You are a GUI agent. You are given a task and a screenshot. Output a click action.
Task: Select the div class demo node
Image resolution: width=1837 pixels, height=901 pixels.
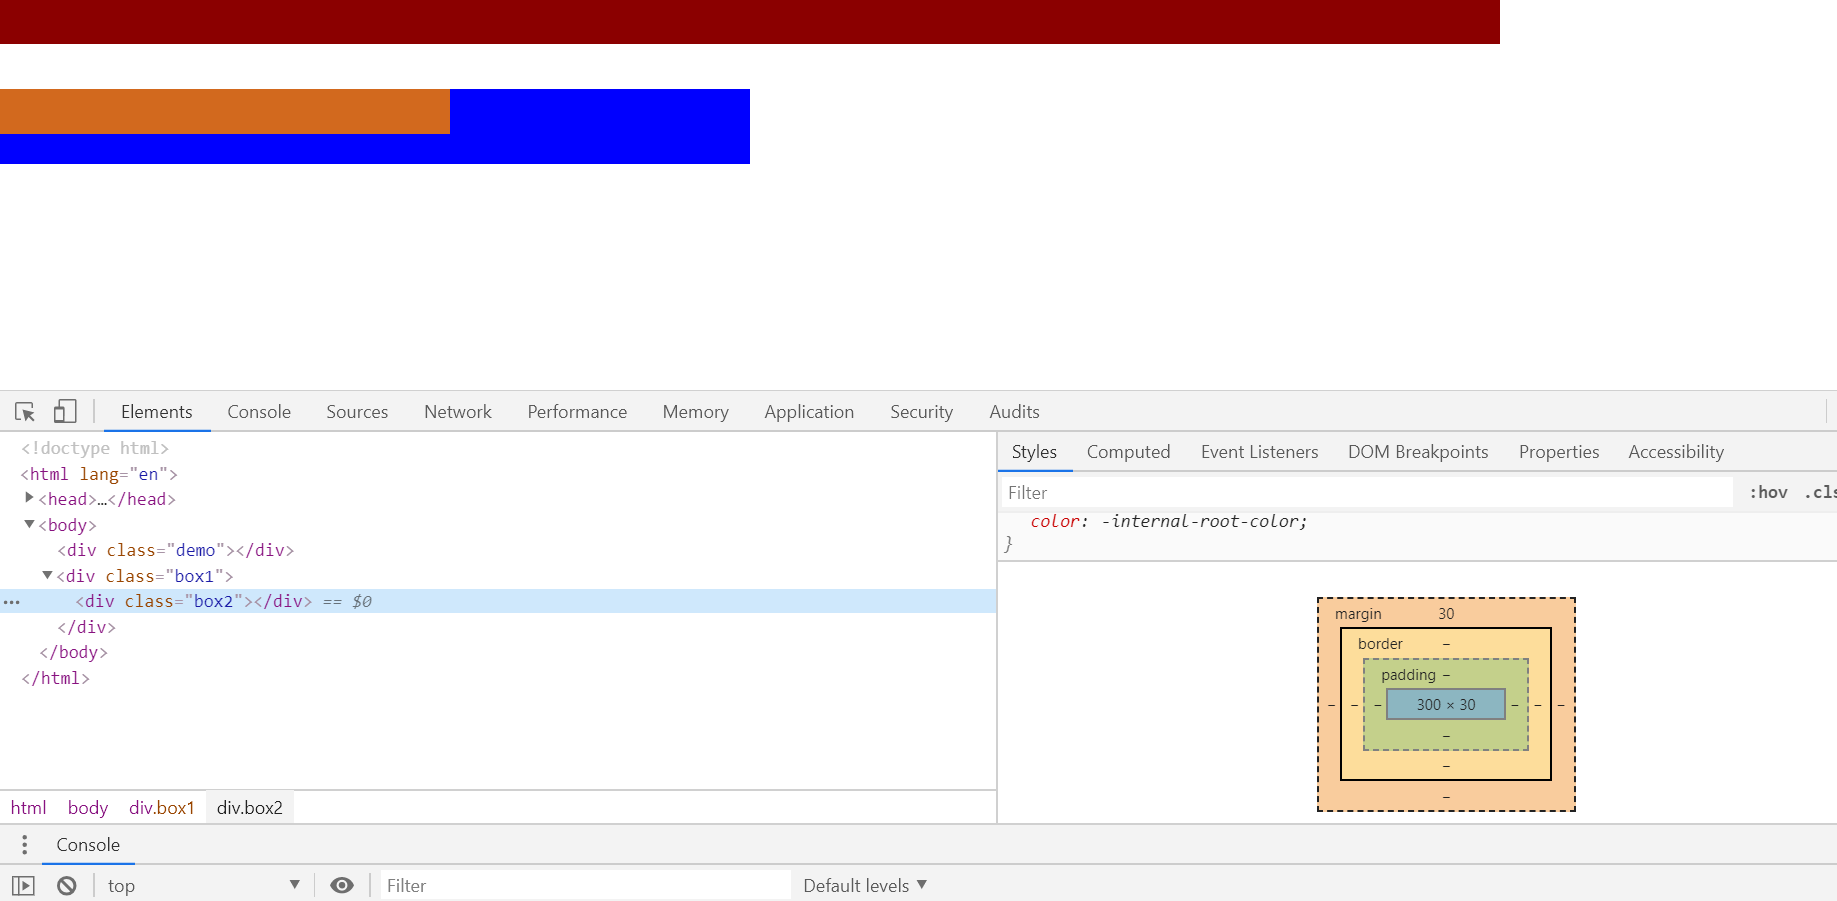176,550
